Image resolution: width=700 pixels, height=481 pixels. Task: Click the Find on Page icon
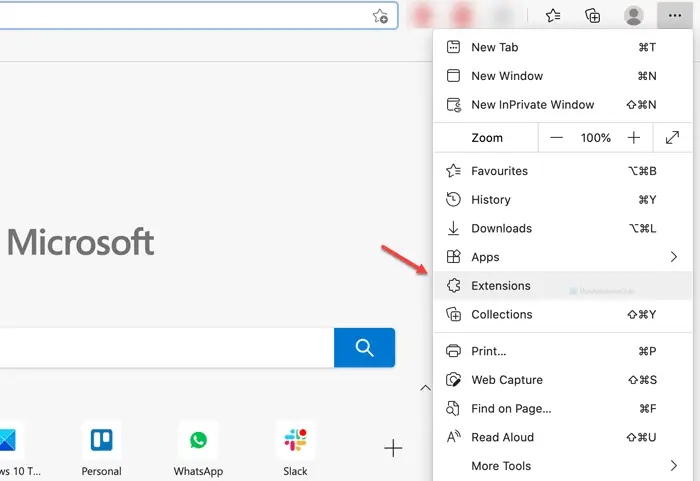pyautogui.click(x=453, y=409)
